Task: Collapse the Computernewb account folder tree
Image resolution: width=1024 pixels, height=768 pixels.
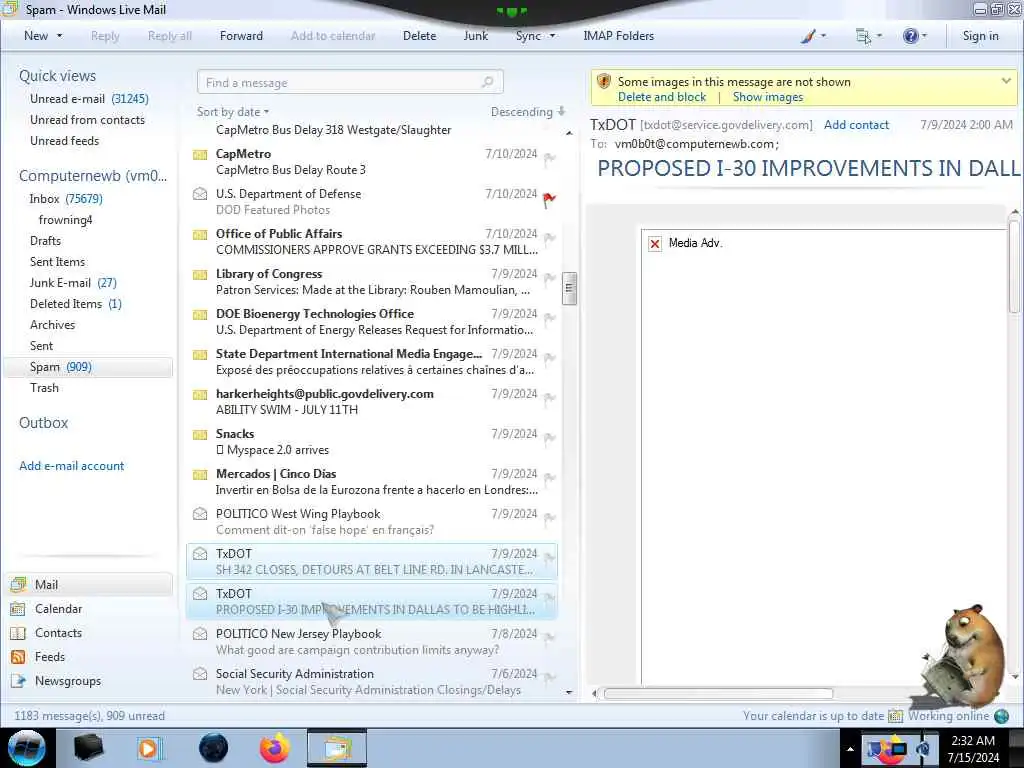Action: coord(93,176)
